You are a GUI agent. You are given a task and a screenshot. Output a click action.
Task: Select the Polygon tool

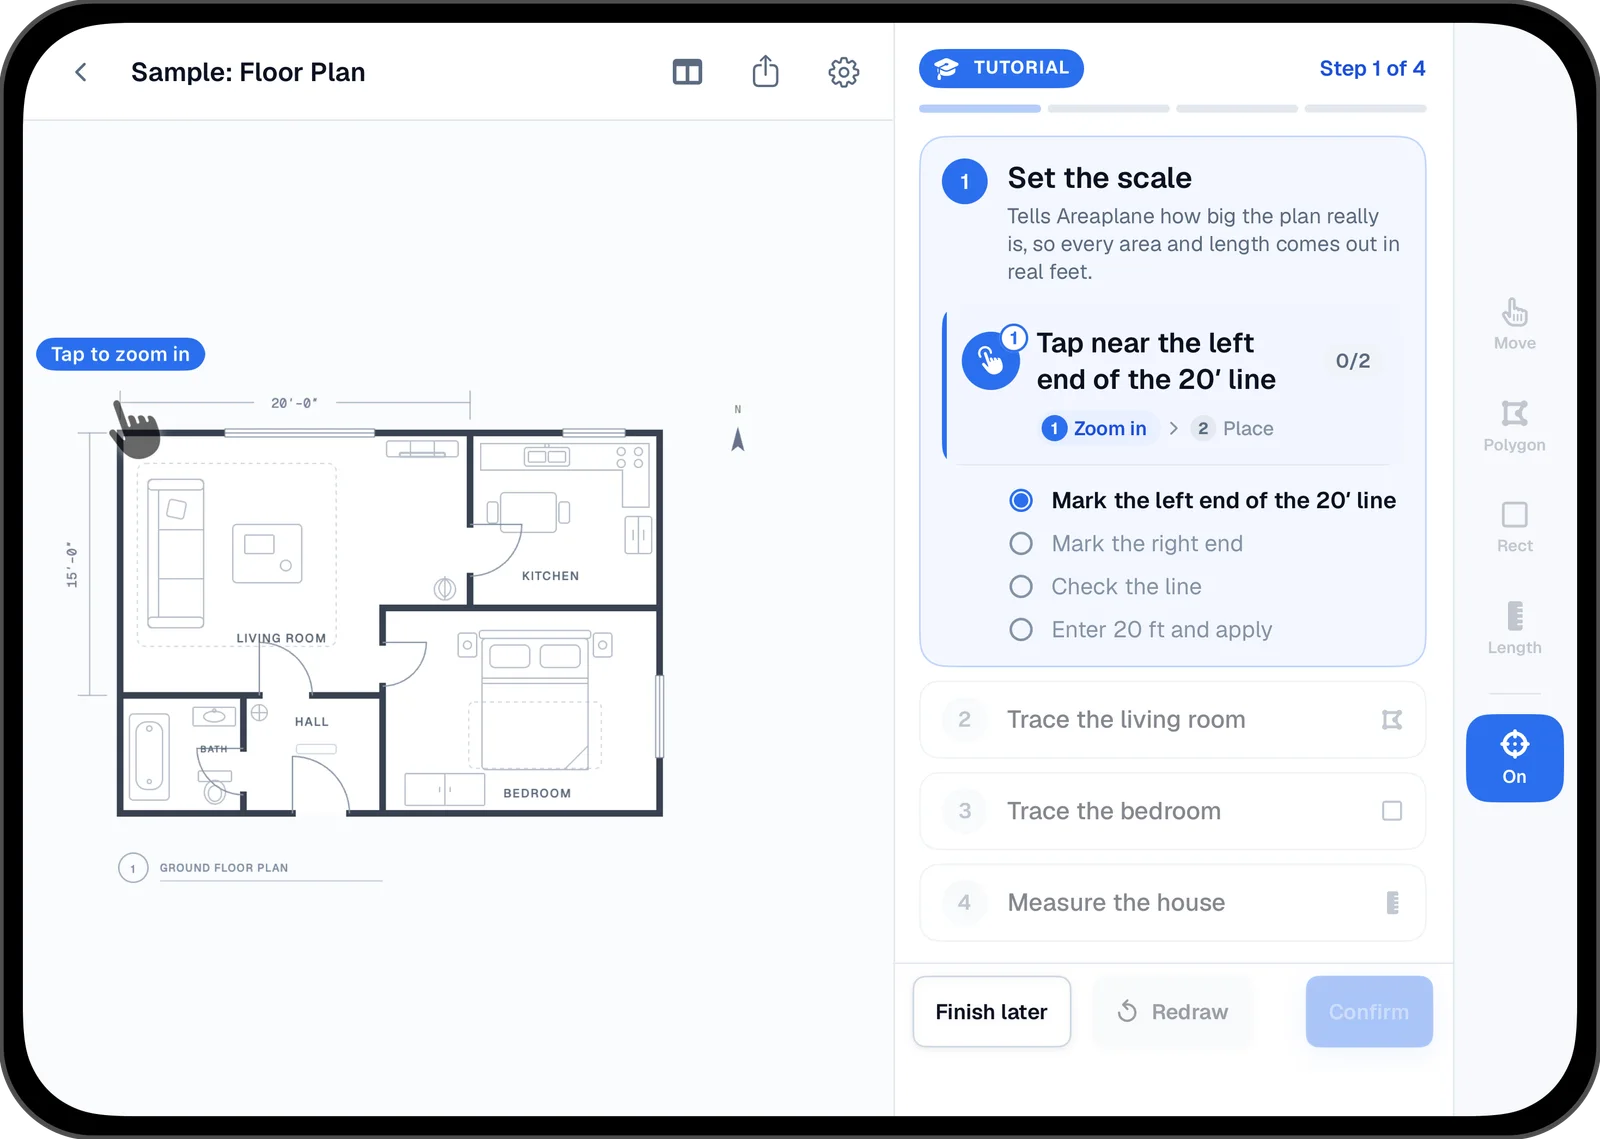(x=1514, y=426)
